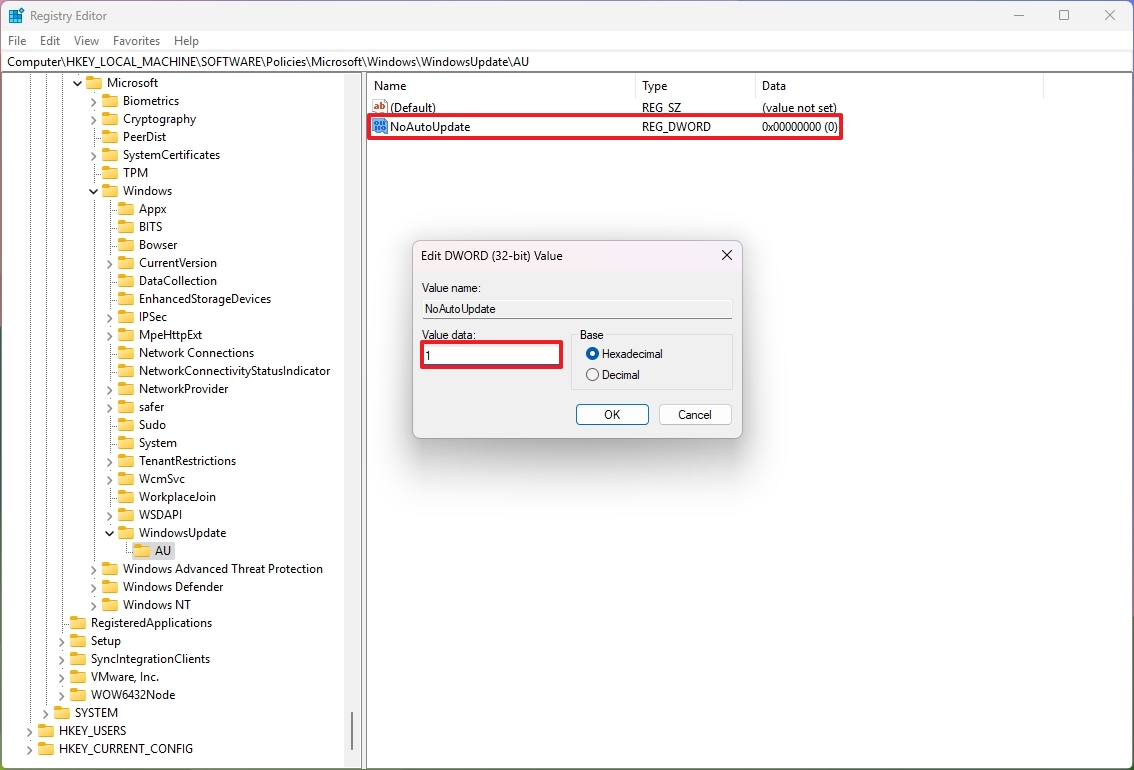
Task: Click inside the Value data field
Action: click(x=490, y=355)
